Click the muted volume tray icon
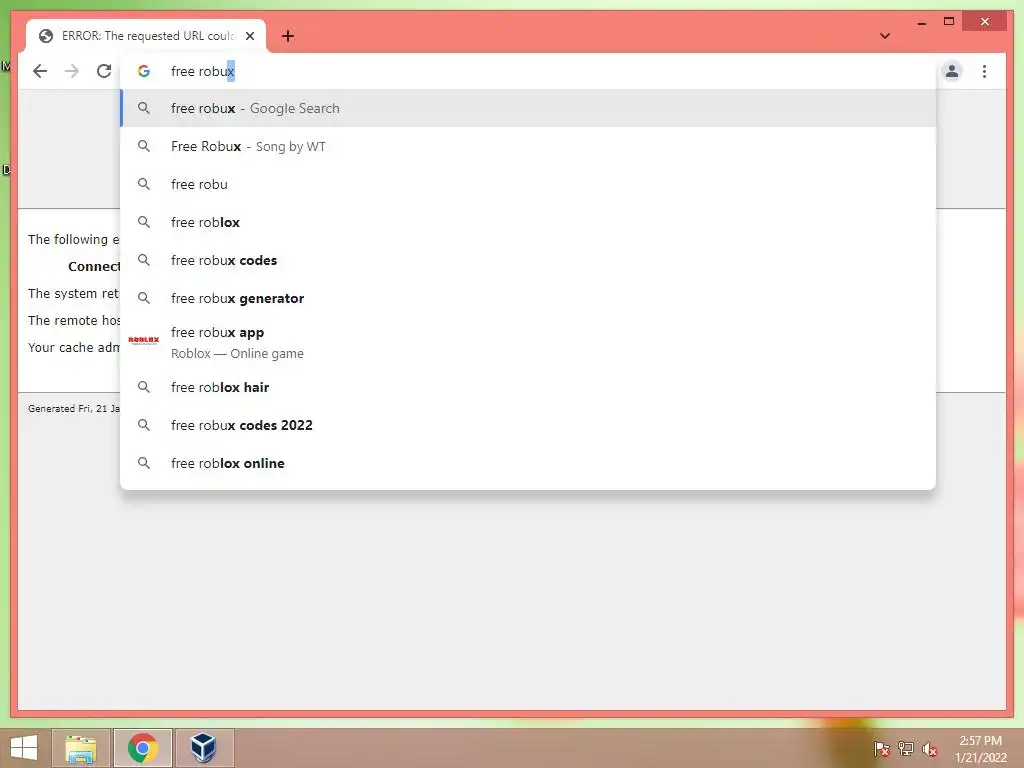Viewport: 1024px width, 768px height. click(x=929, y=748)
